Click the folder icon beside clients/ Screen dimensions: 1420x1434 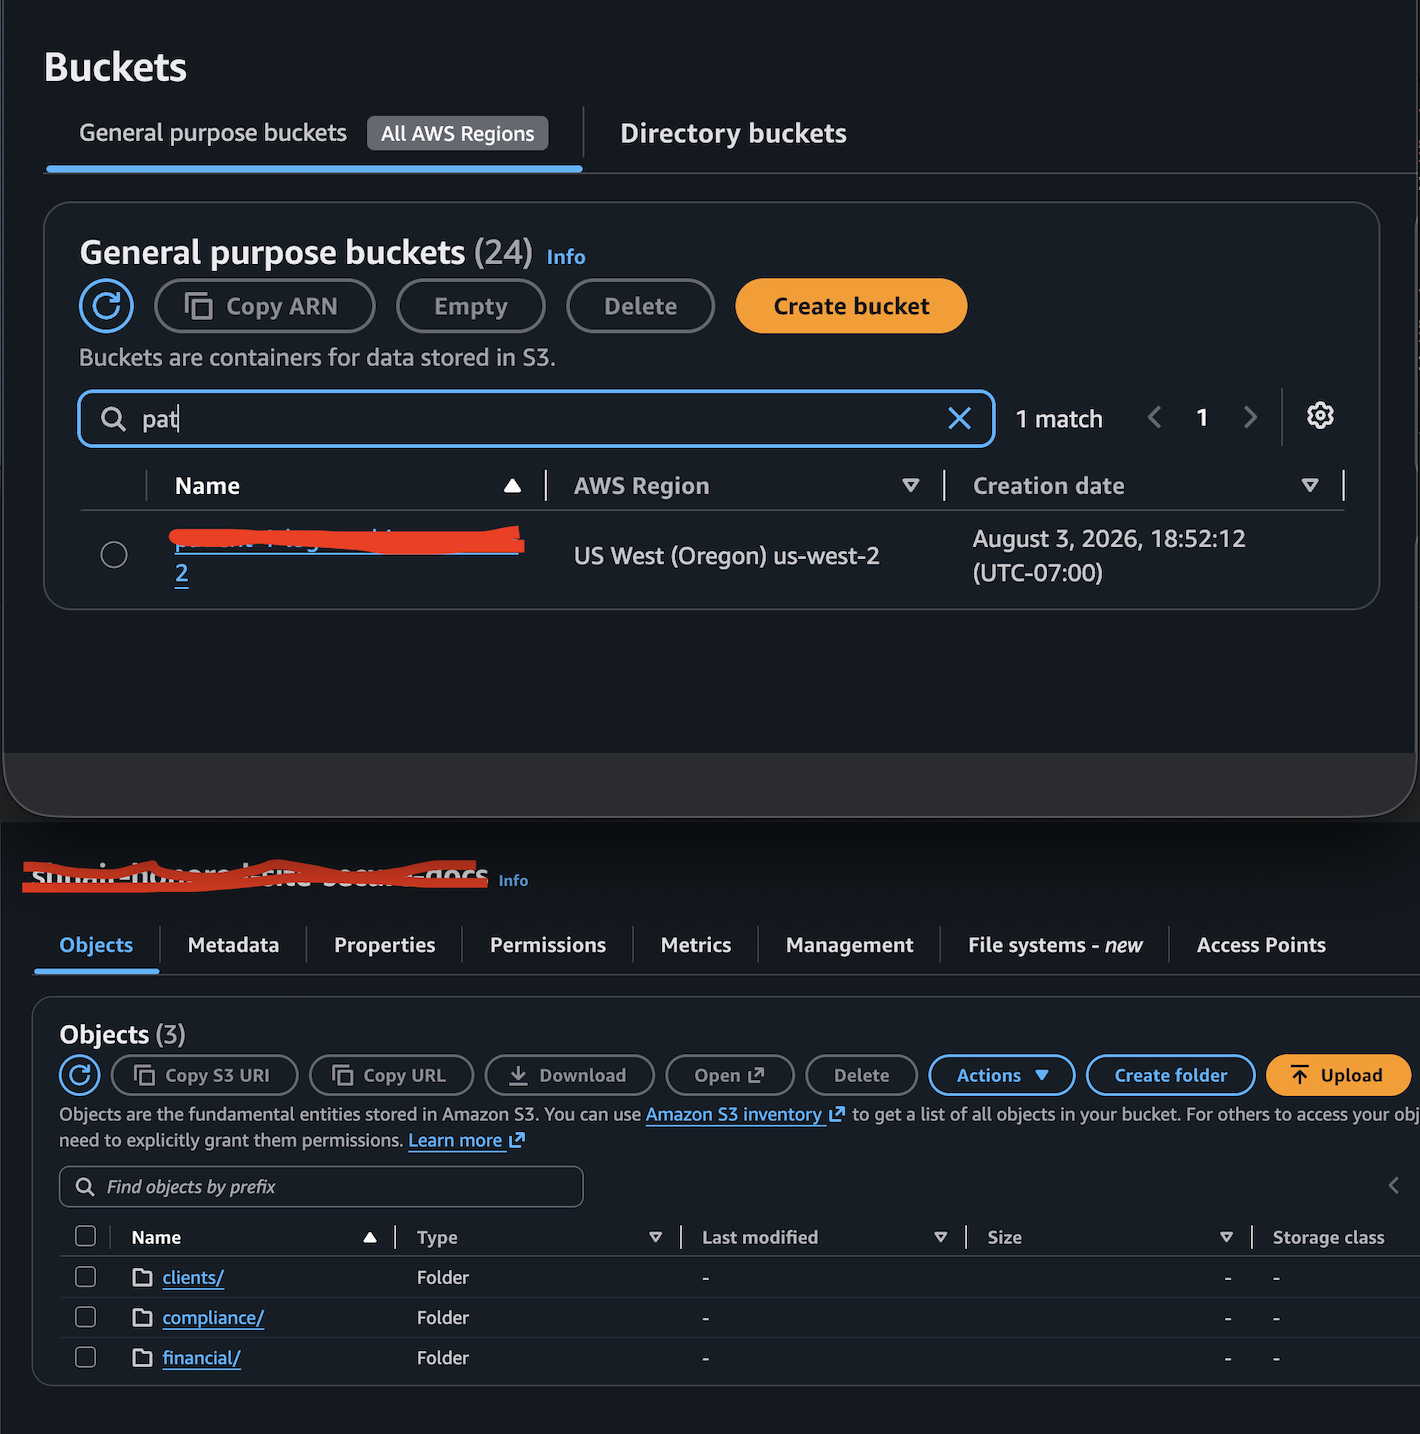click(x=143, y=1277)
